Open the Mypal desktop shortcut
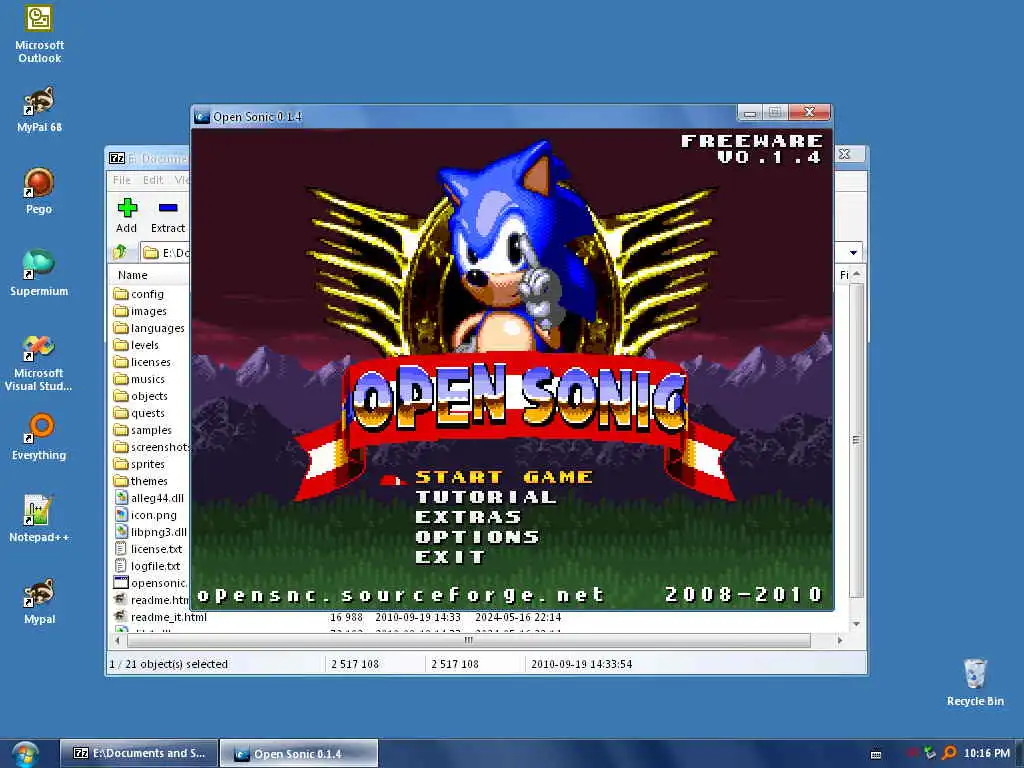Screen dimensions: 1024x768 pos(39,601)
